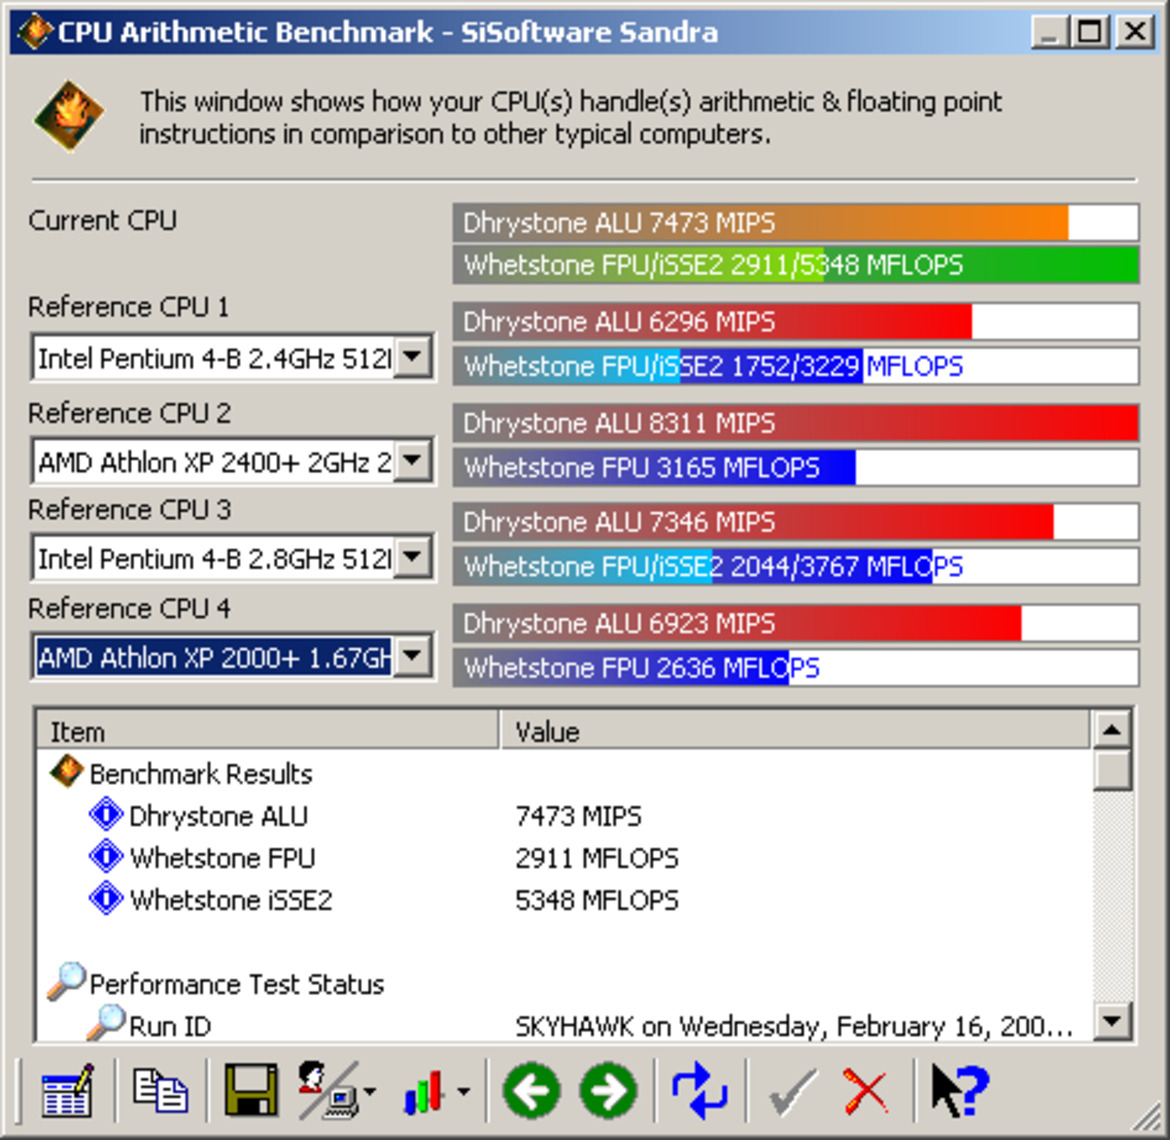Go back with the green left arrow
Image resolution: width=1170 pixels, height=1140 pixels.
click(531, 1091)
